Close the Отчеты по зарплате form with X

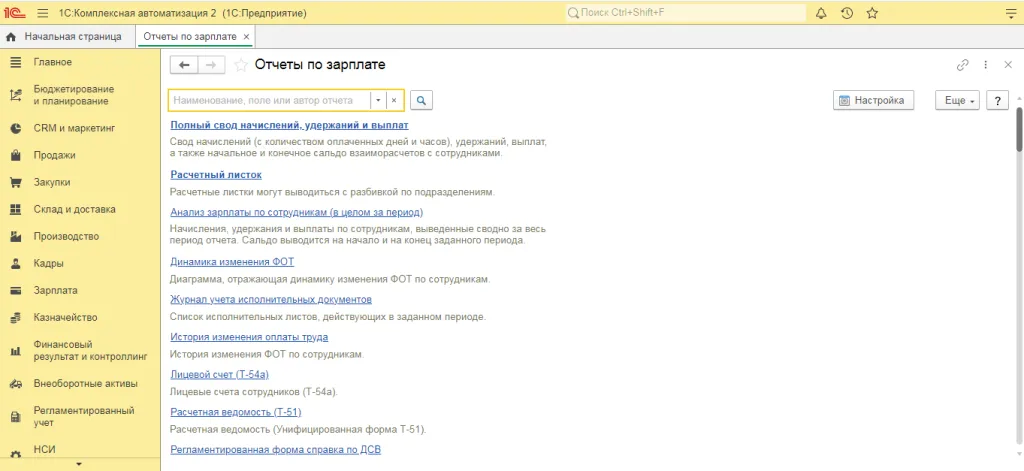point(1008,65)
